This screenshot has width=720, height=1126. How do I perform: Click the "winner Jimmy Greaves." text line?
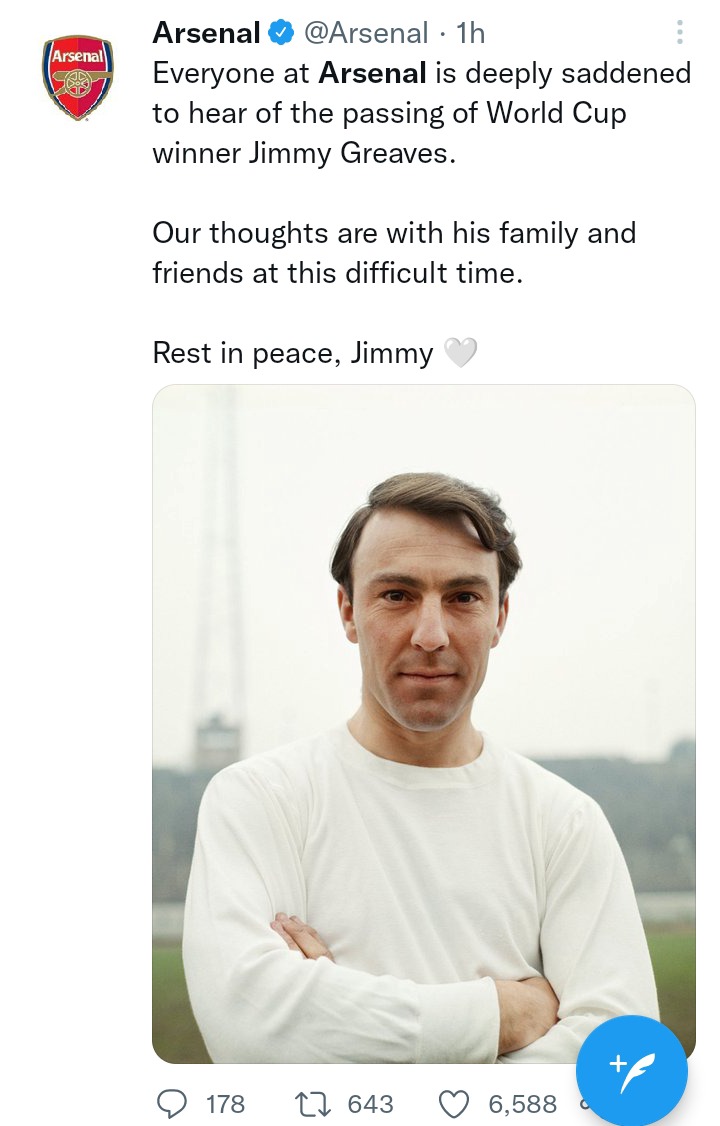click(x=304, y=154)
